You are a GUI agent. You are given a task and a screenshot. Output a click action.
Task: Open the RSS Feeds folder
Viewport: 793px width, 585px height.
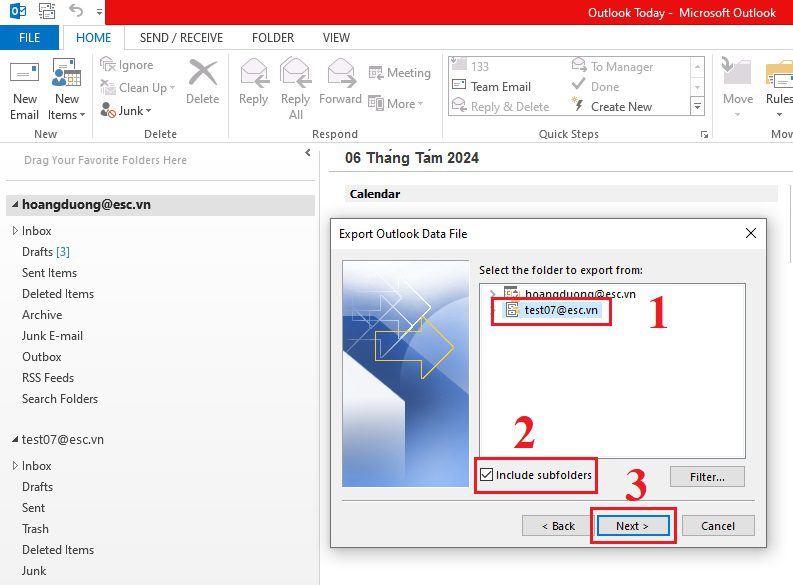pos(48,378)
